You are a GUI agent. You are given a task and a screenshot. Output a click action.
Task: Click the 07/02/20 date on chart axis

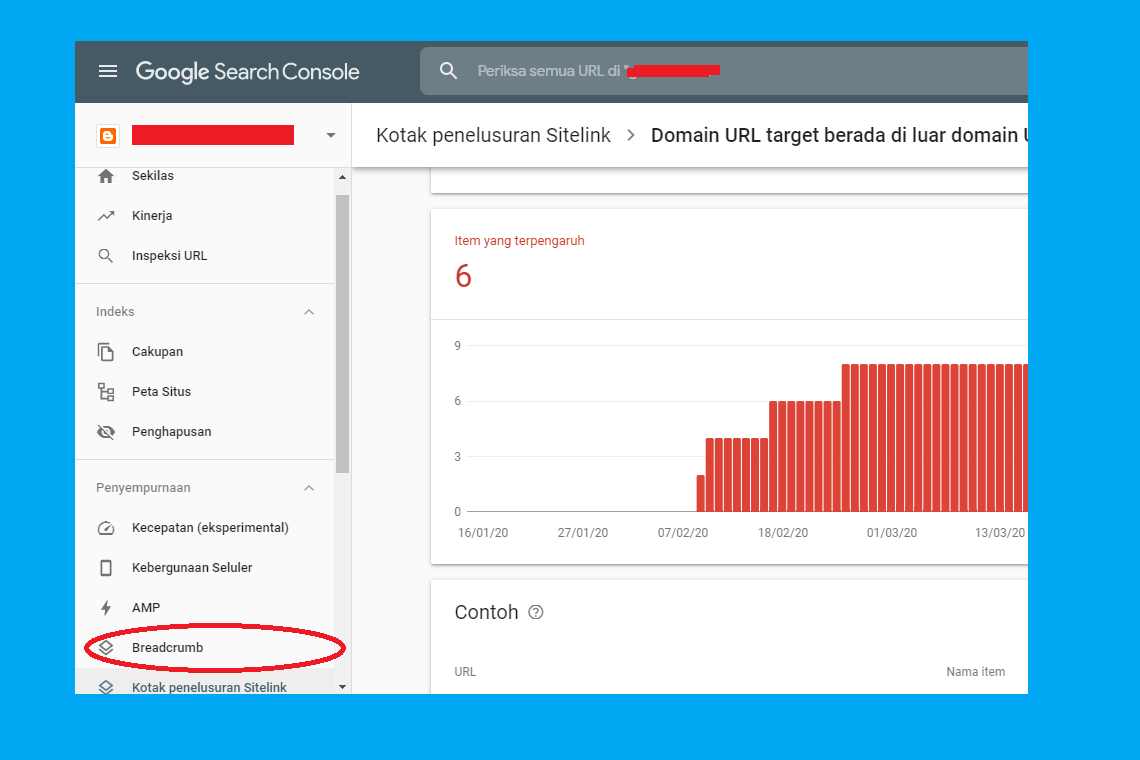pos(683,533)
